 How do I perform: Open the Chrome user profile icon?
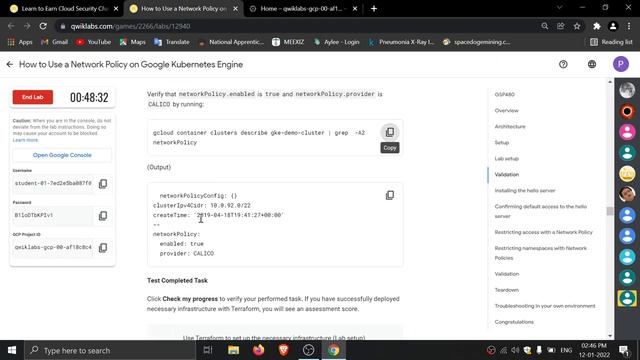click(x=613, y=26)
